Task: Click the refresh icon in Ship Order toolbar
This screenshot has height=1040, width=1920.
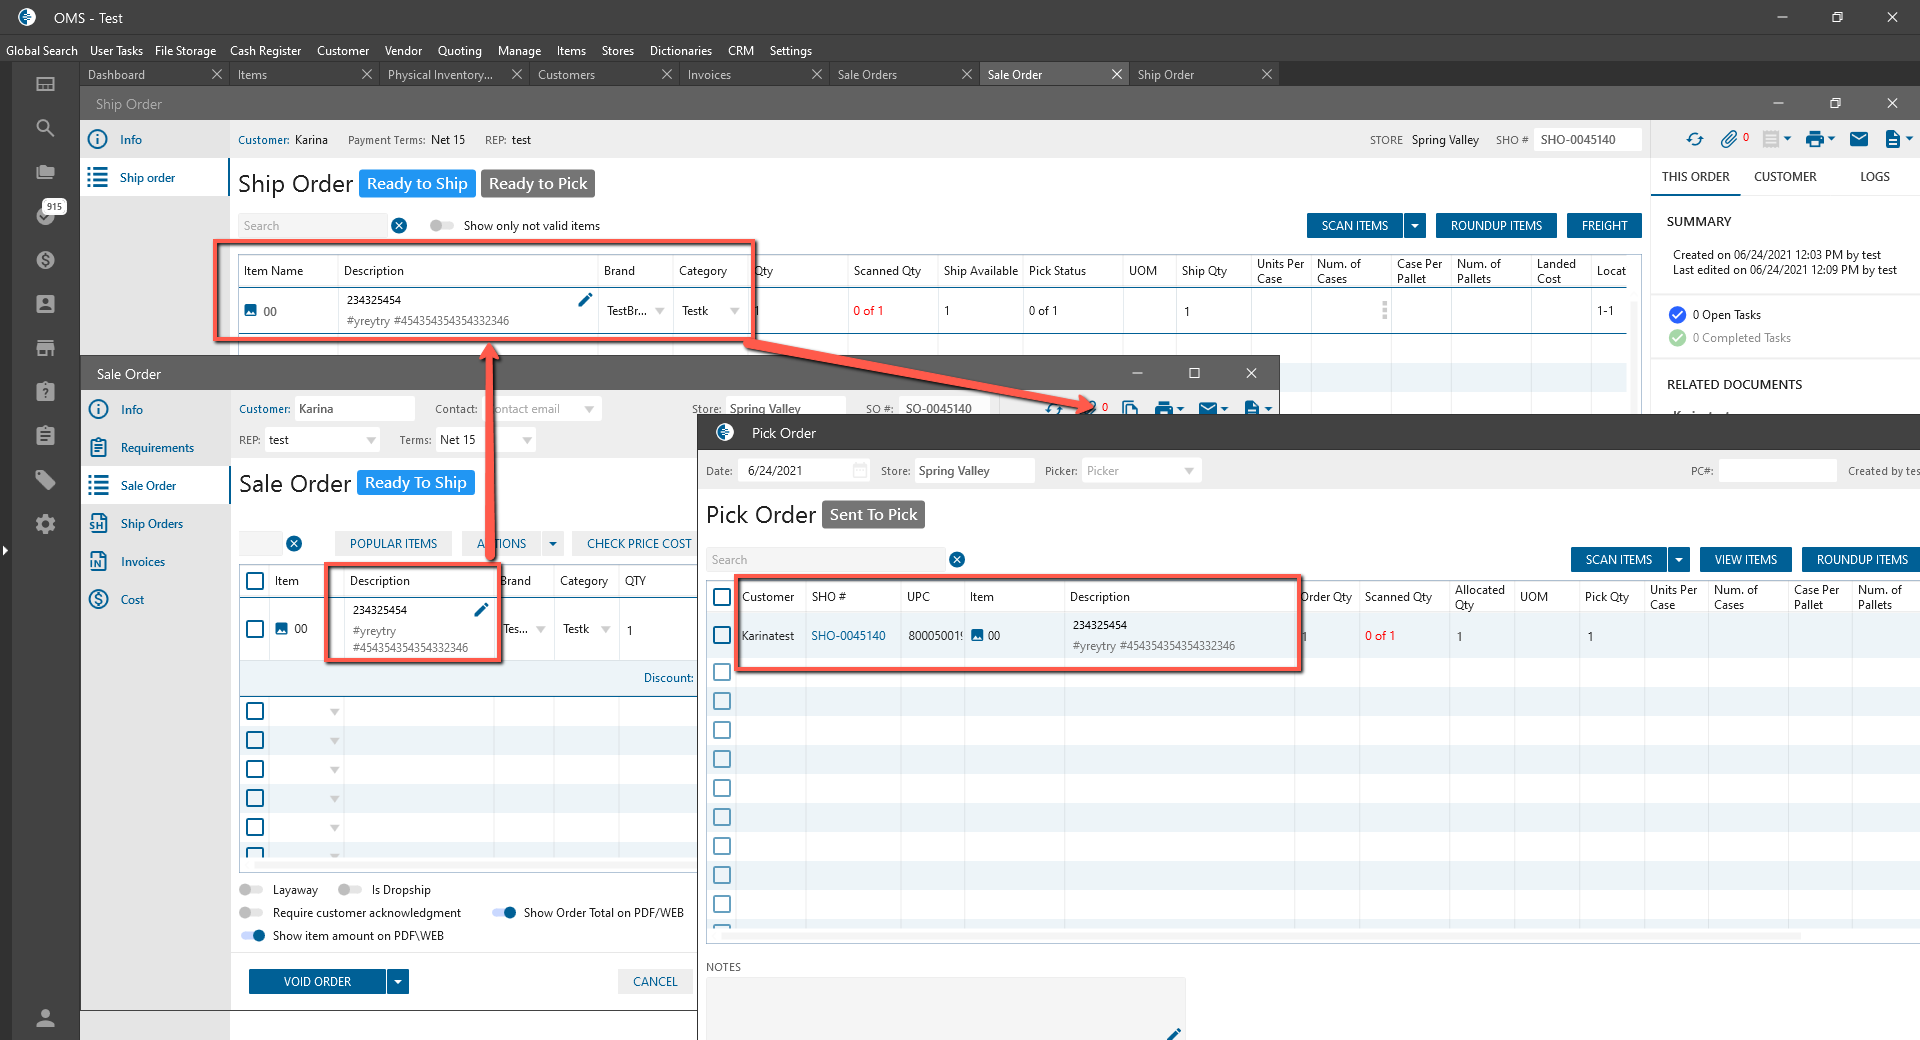Action: [1694, 140]
